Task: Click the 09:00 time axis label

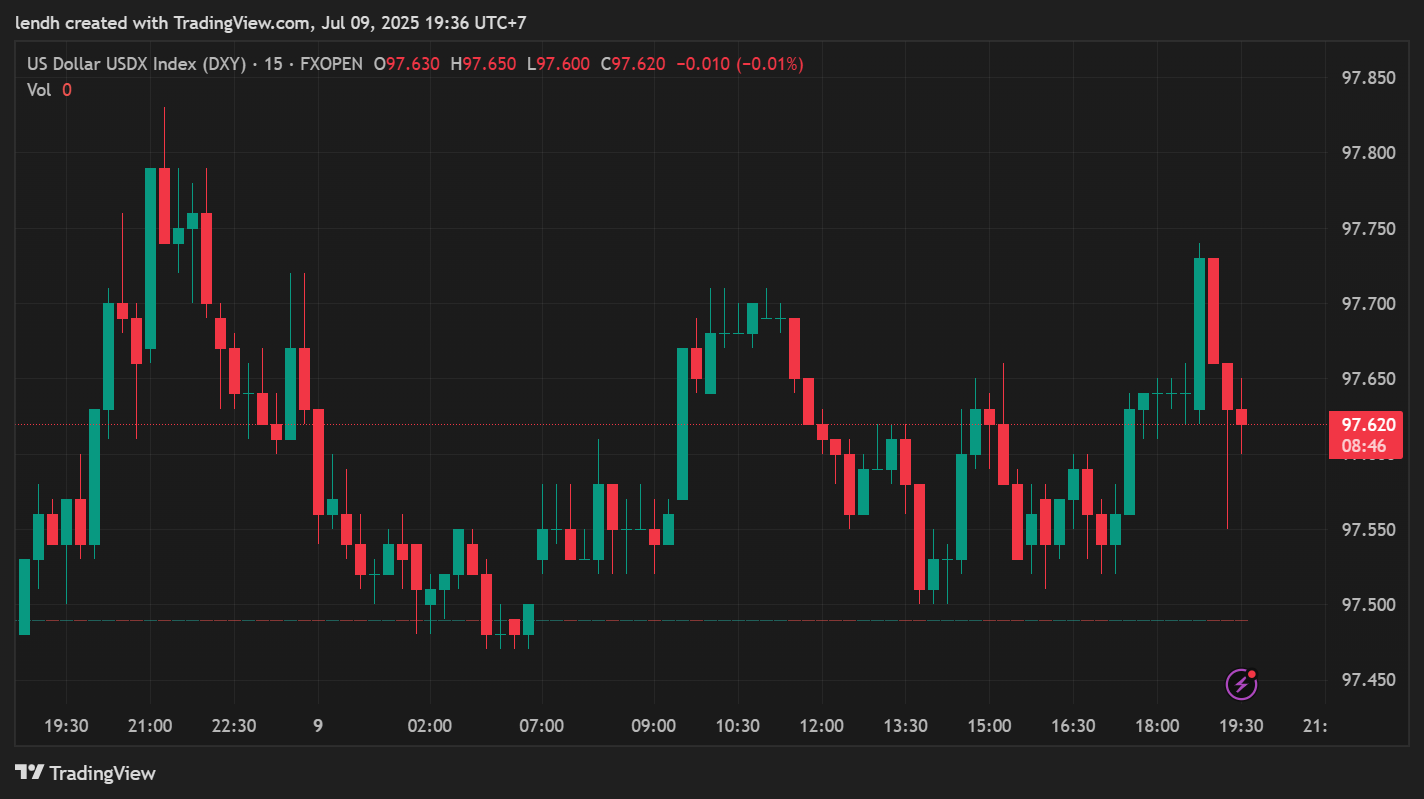Action: click(x=654, y=726)
